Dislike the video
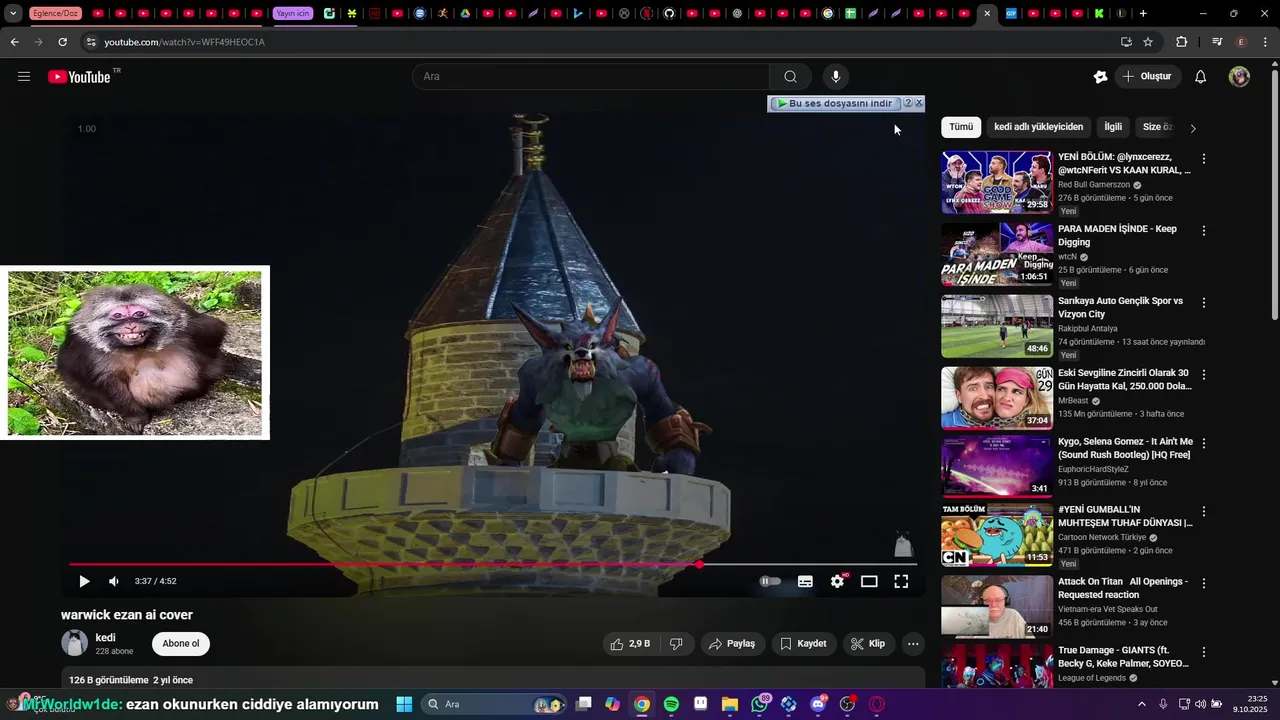The height and width of the screenshot is (720, 1280). pos(676,644)
